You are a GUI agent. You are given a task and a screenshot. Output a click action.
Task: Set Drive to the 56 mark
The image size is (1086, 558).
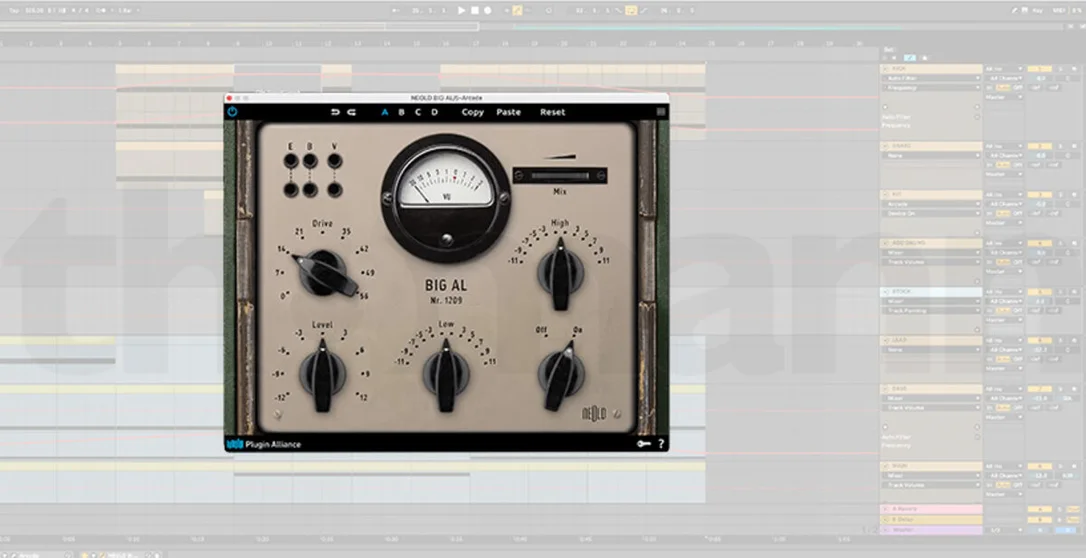pyautogui.click(x=364, y=295)
